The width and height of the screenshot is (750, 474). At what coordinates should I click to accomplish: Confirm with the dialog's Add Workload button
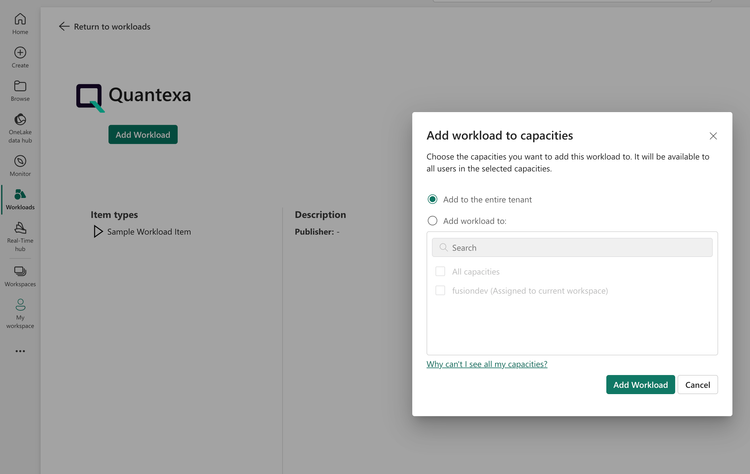coord(640,385)
